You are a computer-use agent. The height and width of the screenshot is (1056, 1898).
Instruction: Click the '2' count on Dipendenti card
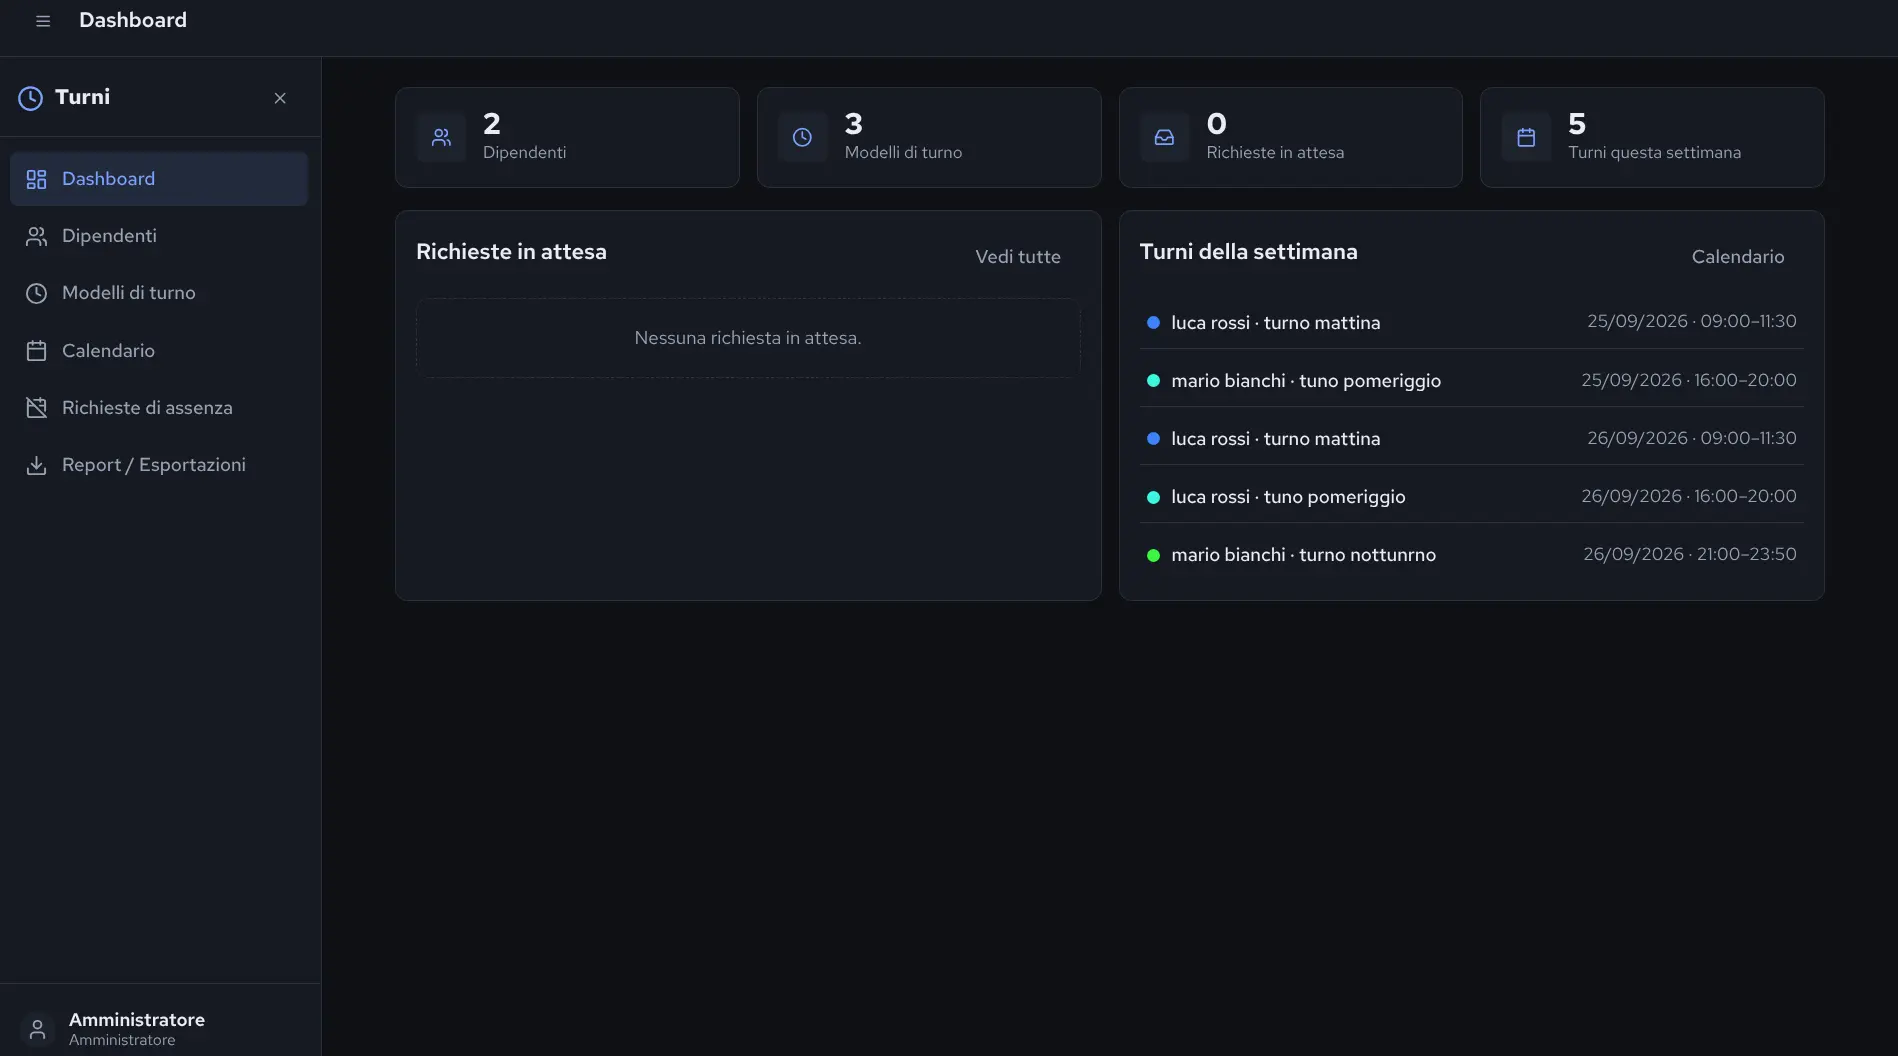coord(492,124)
